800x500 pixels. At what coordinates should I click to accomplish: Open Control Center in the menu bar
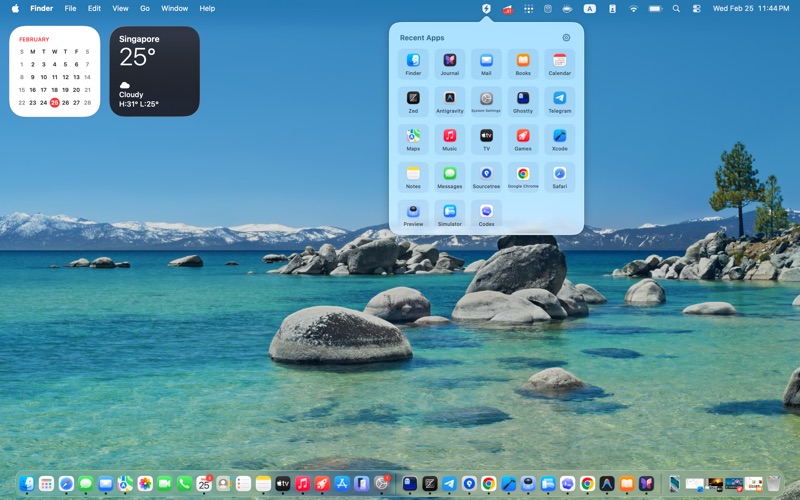point(697,8)
